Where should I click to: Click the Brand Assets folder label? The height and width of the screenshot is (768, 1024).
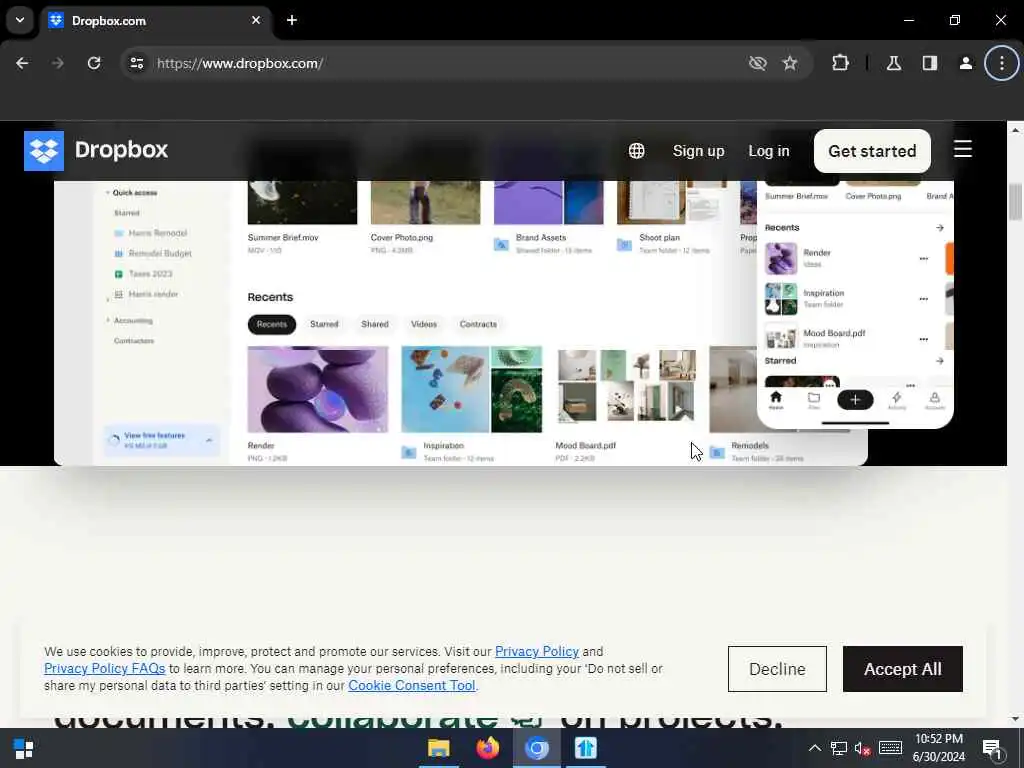(541, 238)
